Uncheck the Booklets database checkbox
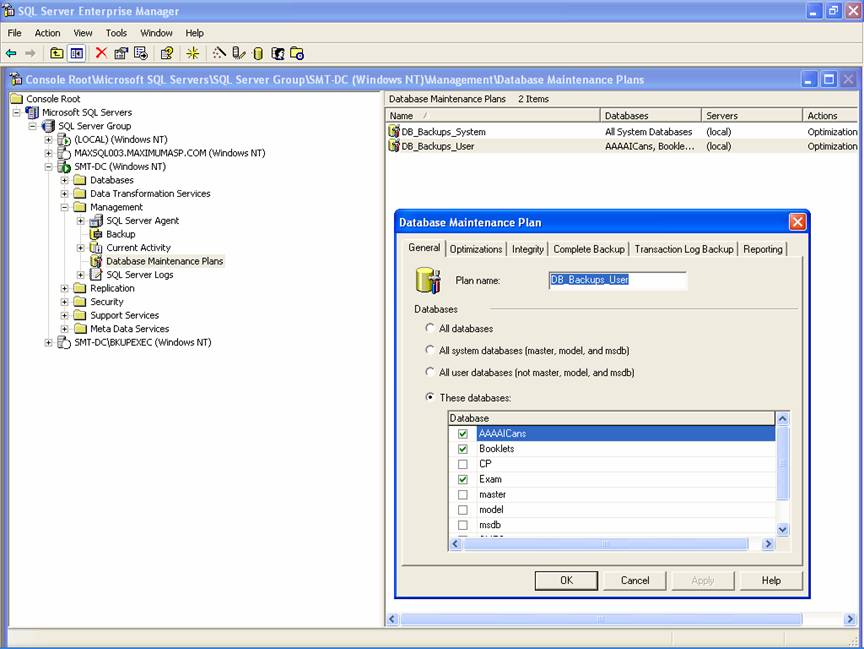The height and width of the screenshot is (649, 864). tap(463, 449)
